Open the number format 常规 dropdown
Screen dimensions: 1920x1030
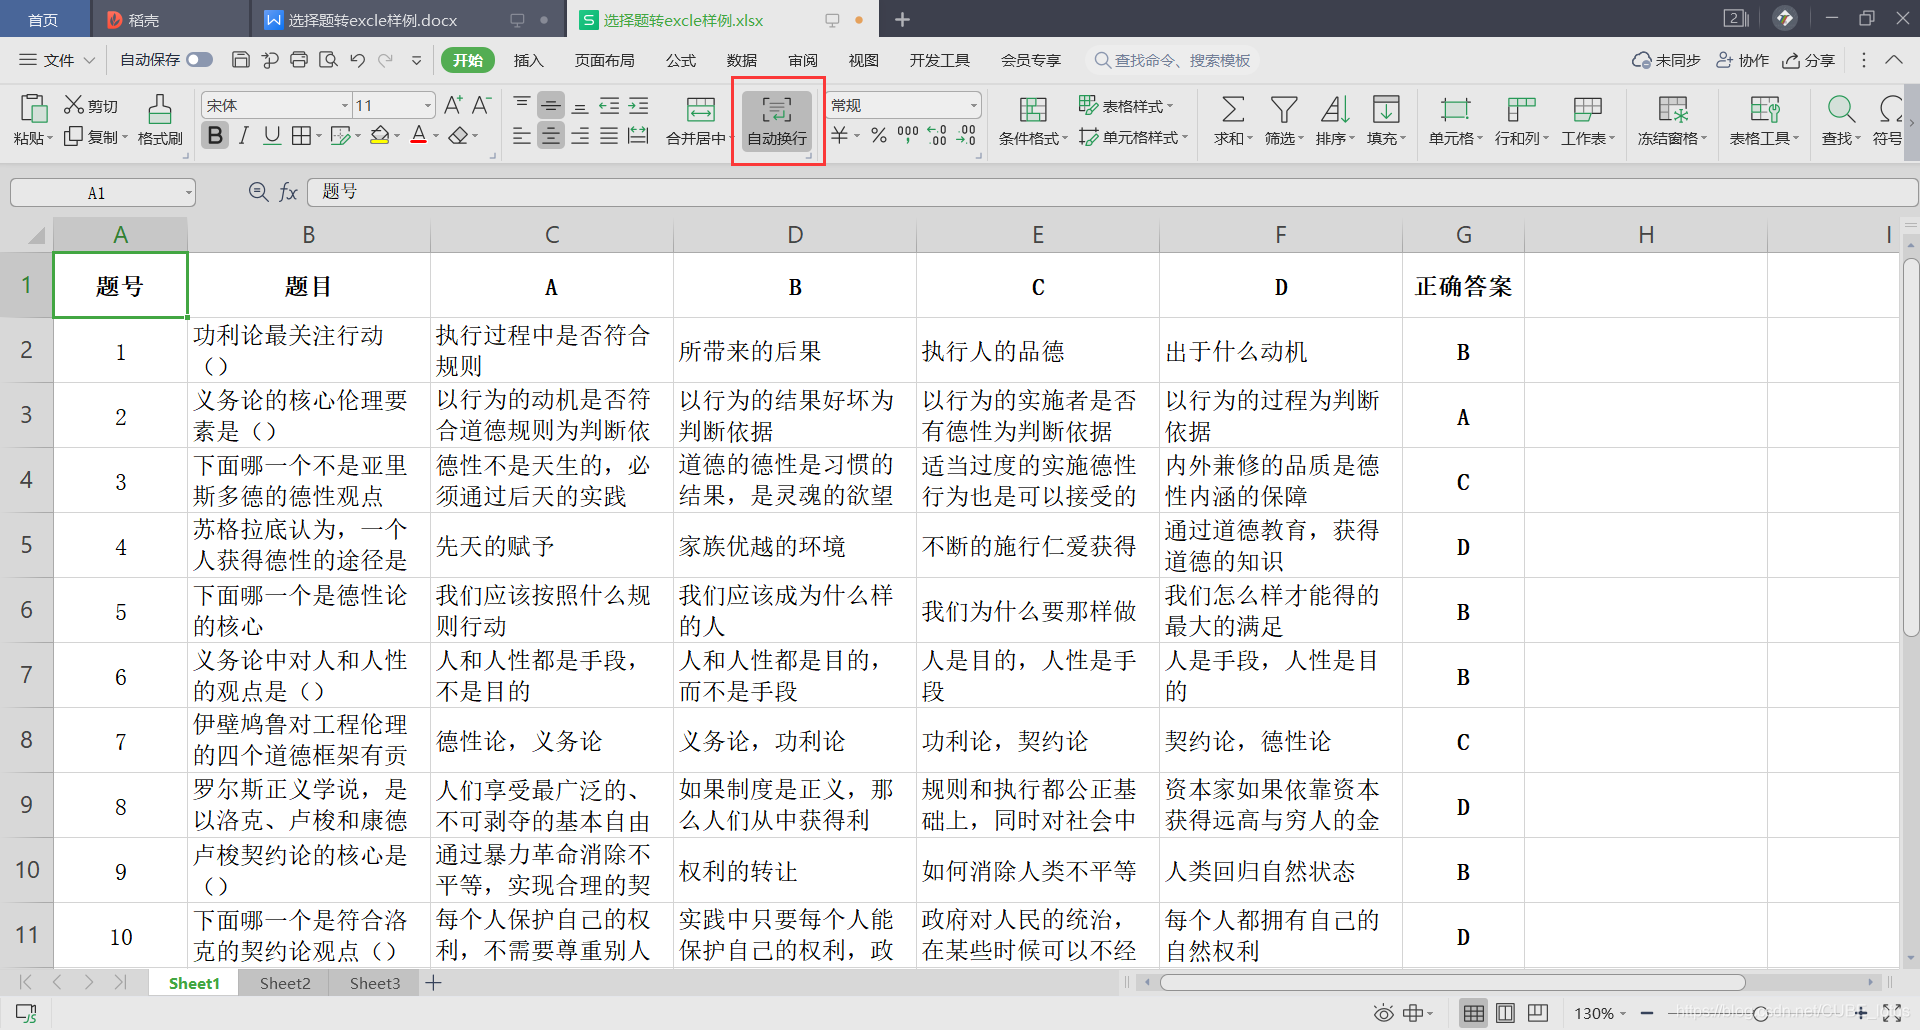(x=973, y=105)
